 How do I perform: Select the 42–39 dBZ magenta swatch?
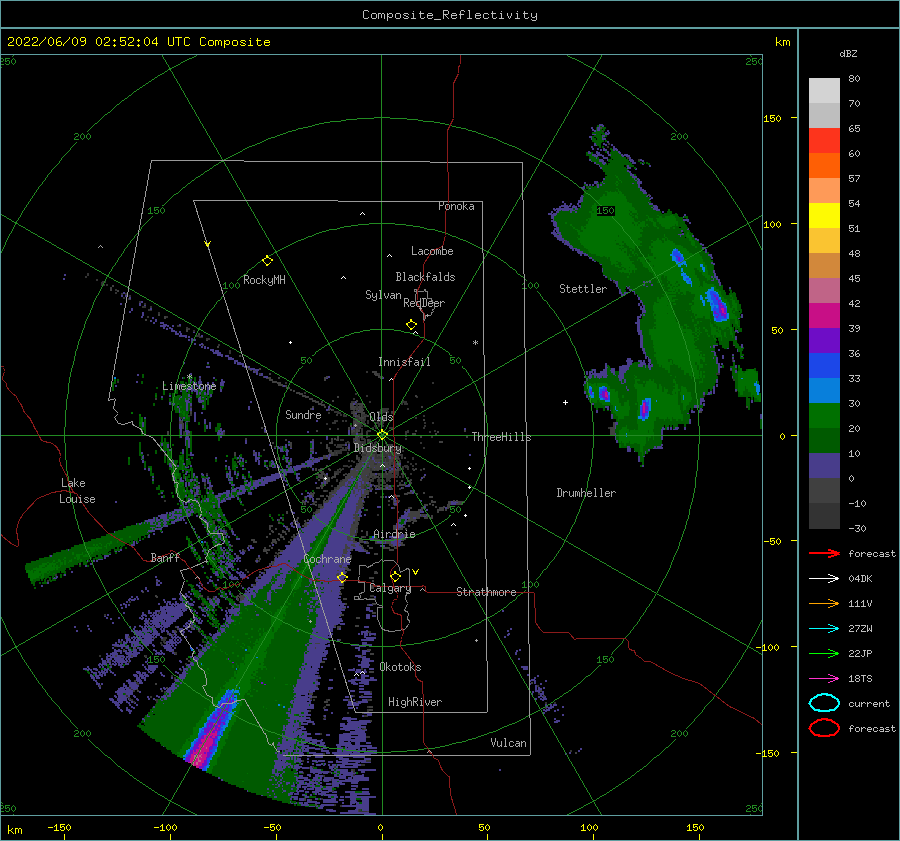(824, 316)
